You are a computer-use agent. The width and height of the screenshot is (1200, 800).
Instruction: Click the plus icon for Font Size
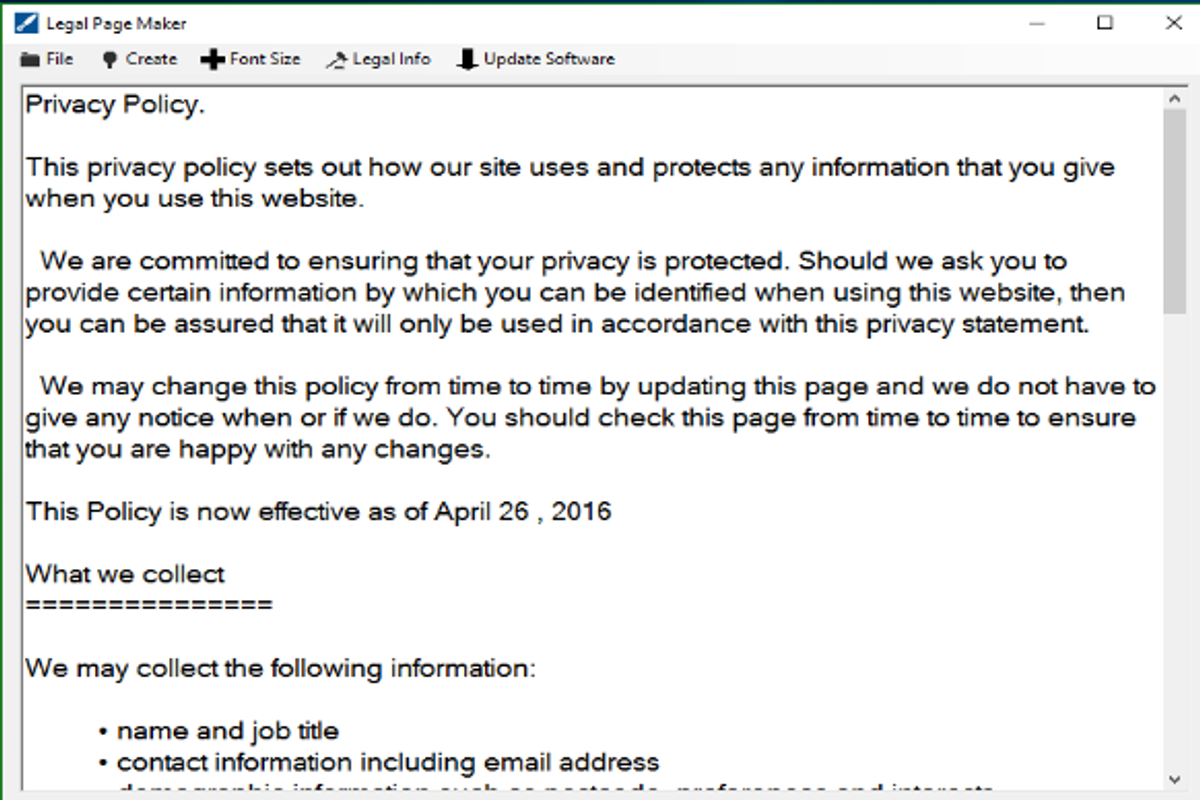(x=212, y=60)
